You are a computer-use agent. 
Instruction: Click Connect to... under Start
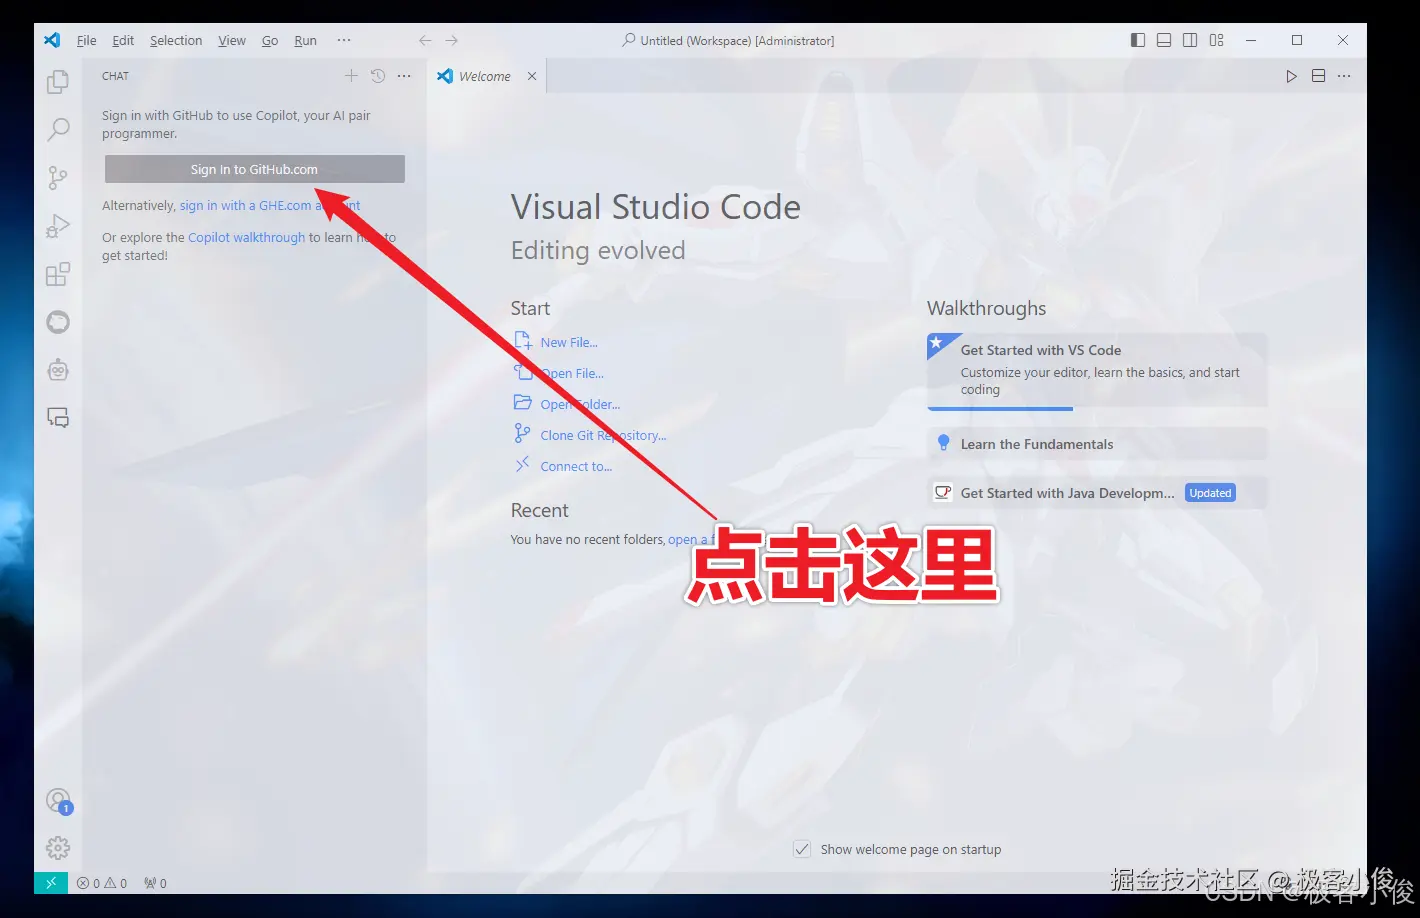coord(563,466)
